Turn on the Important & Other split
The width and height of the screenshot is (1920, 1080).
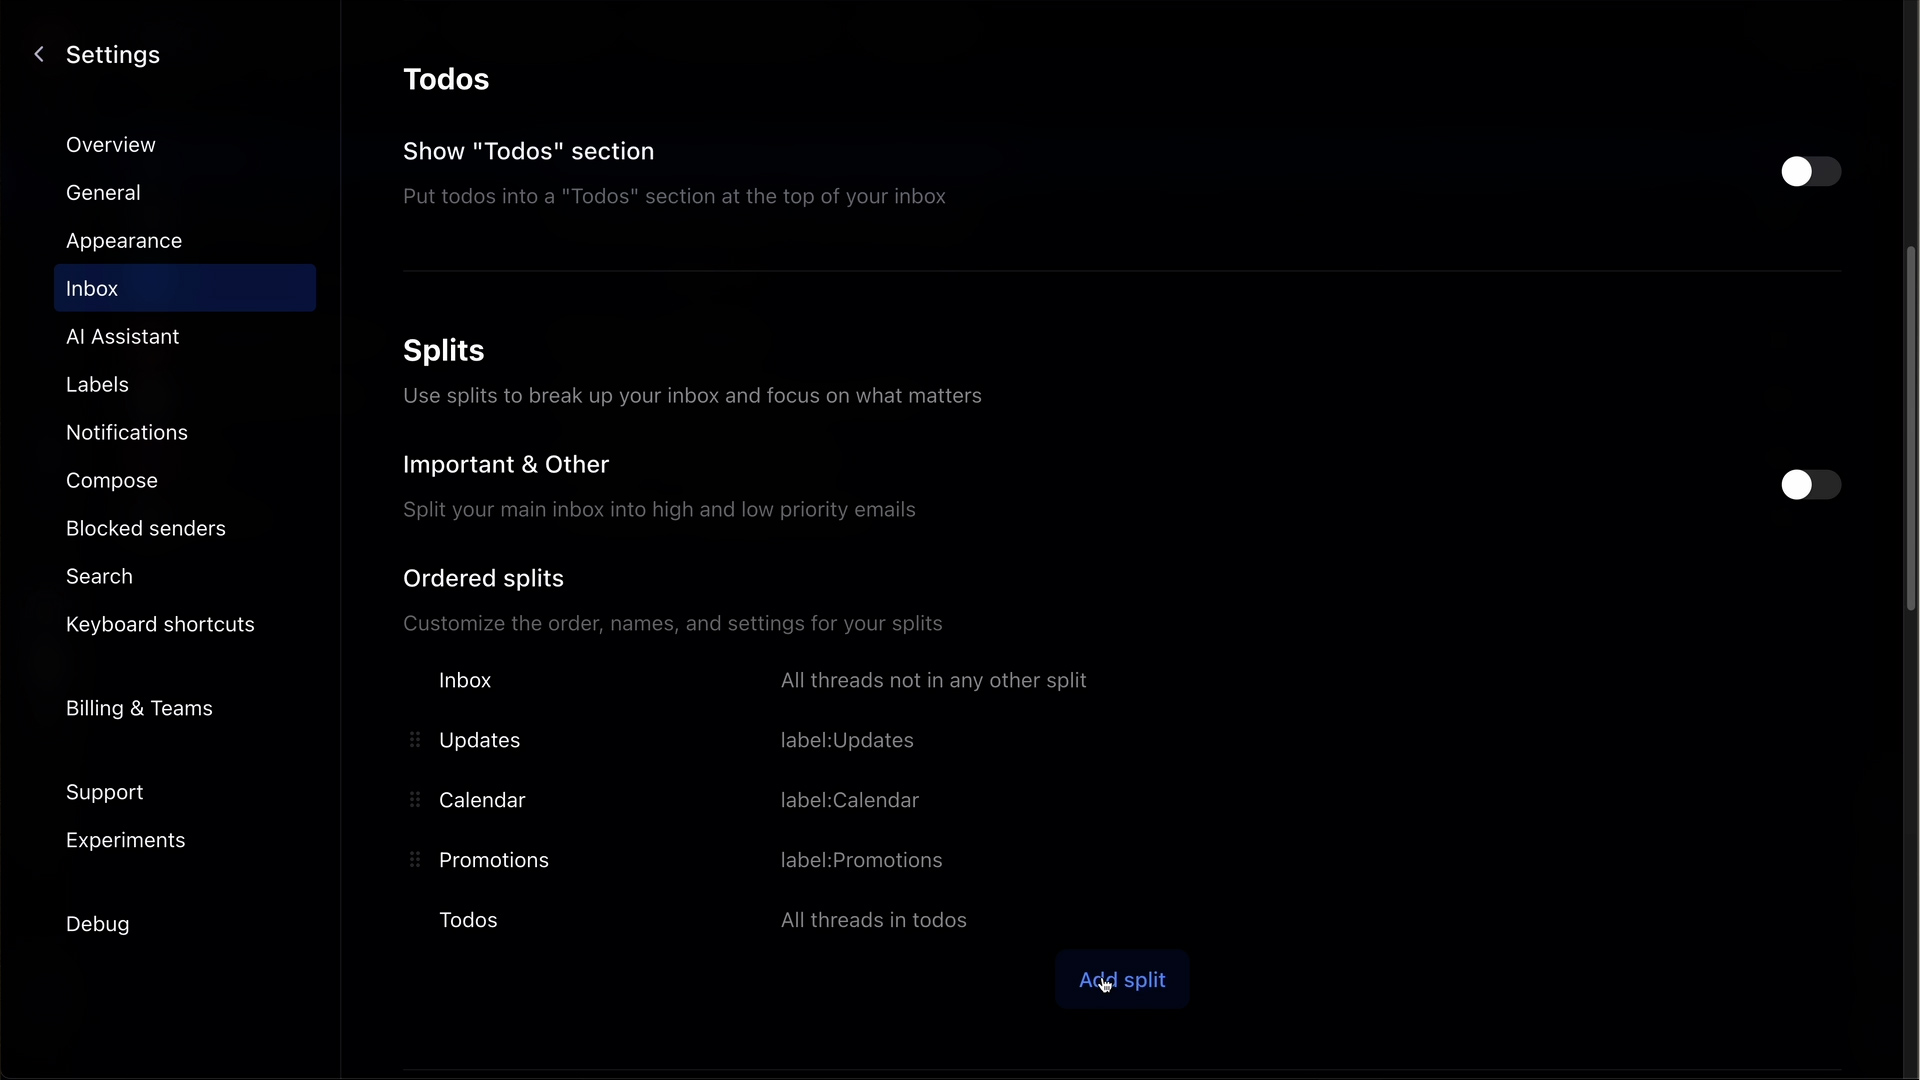1810,485
